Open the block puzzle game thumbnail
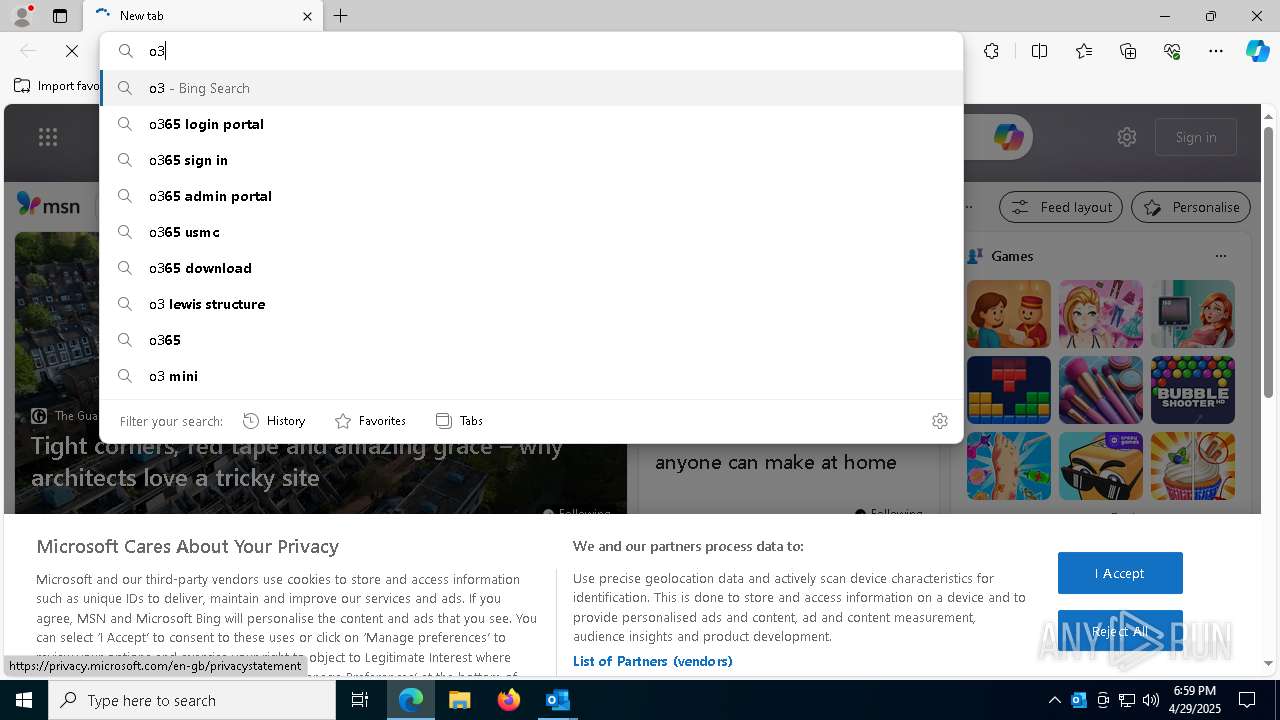1280x720 pixels. [1009, 390]
